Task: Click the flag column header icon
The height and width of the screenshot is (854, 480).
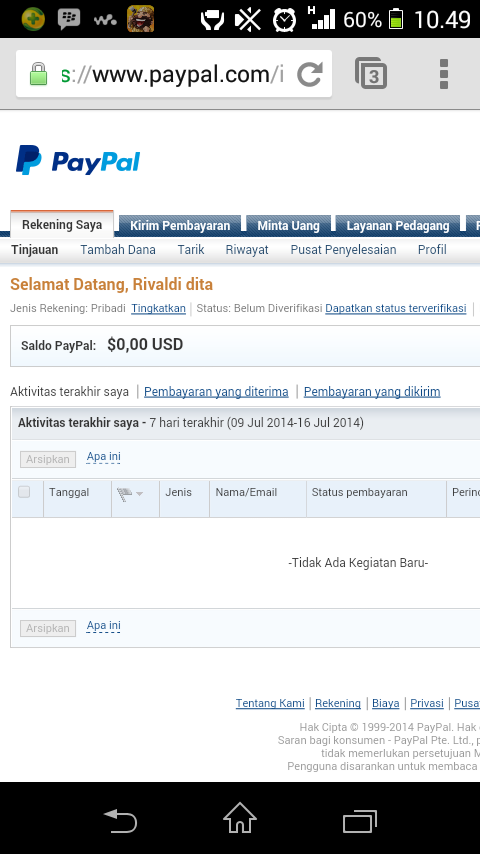Action: click(124, 495)
